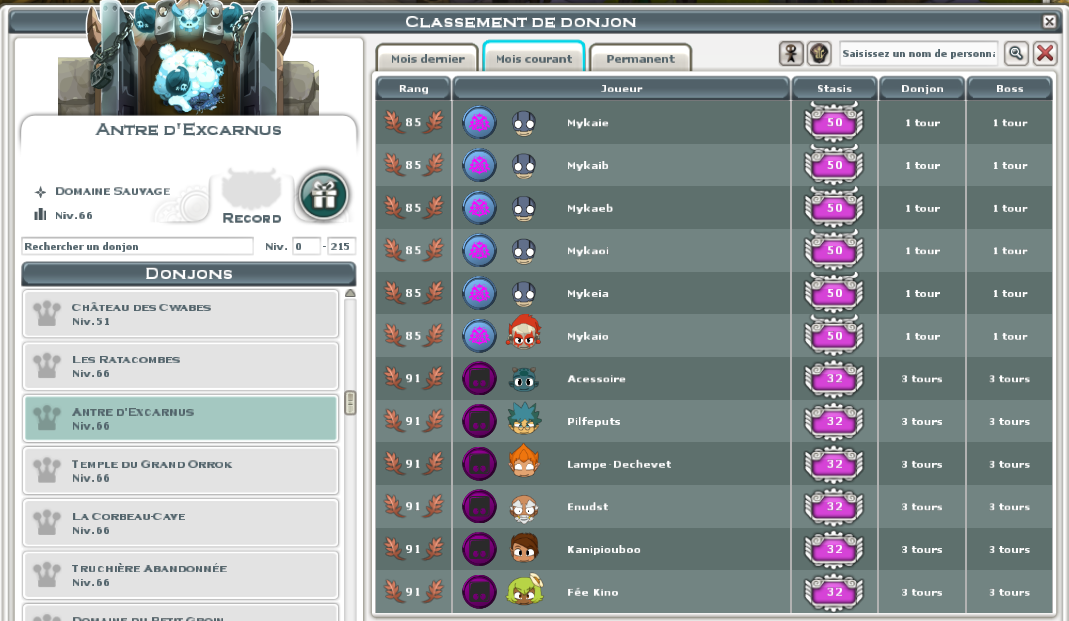Click the magnifying glass search button

1016,53
